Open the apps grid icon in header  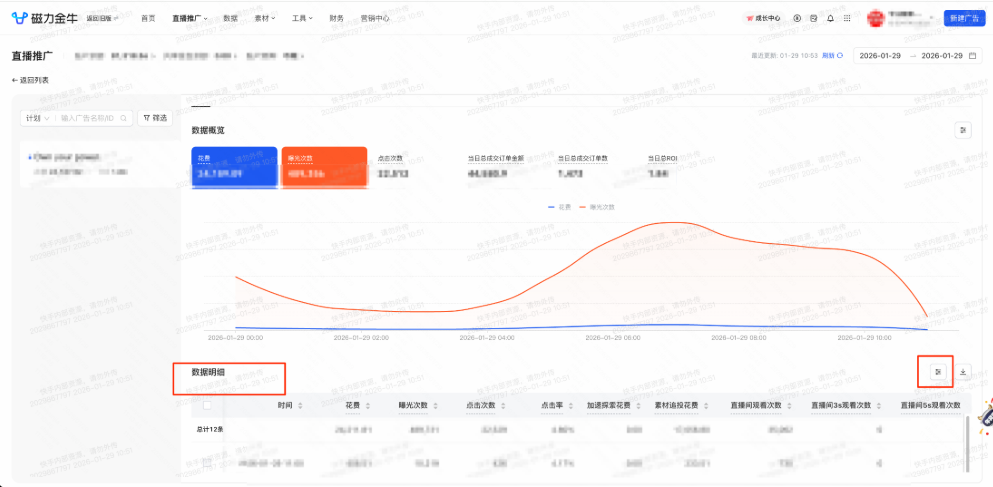(847, 18)
